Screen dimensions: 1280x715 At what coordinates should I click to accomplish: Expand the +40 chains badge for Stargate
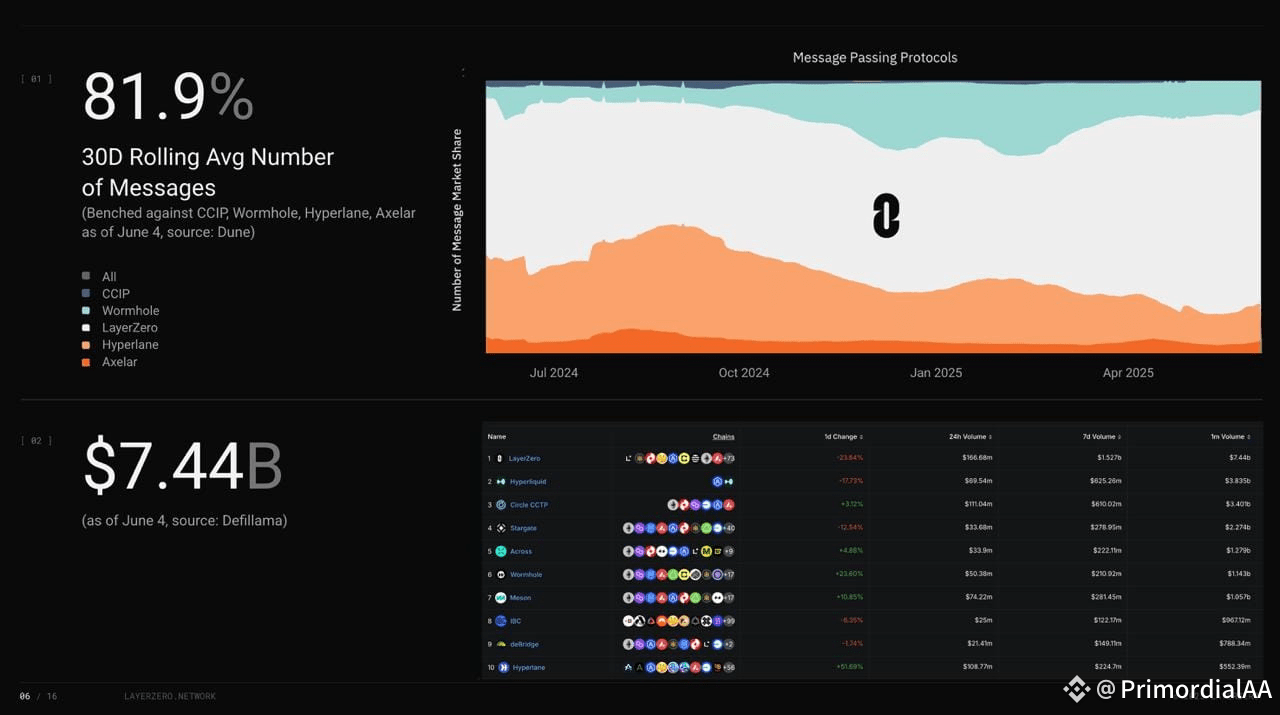click(x=729, y=528)
